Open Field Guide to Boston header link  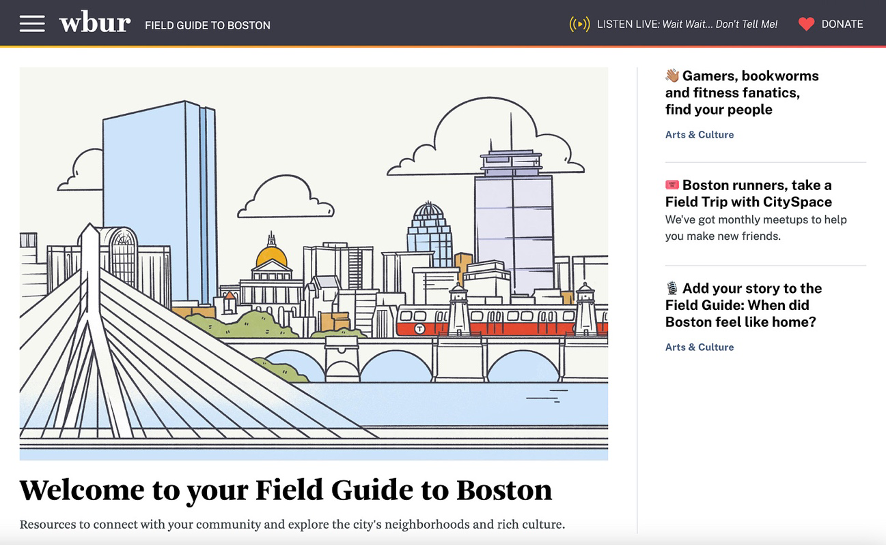208,25
